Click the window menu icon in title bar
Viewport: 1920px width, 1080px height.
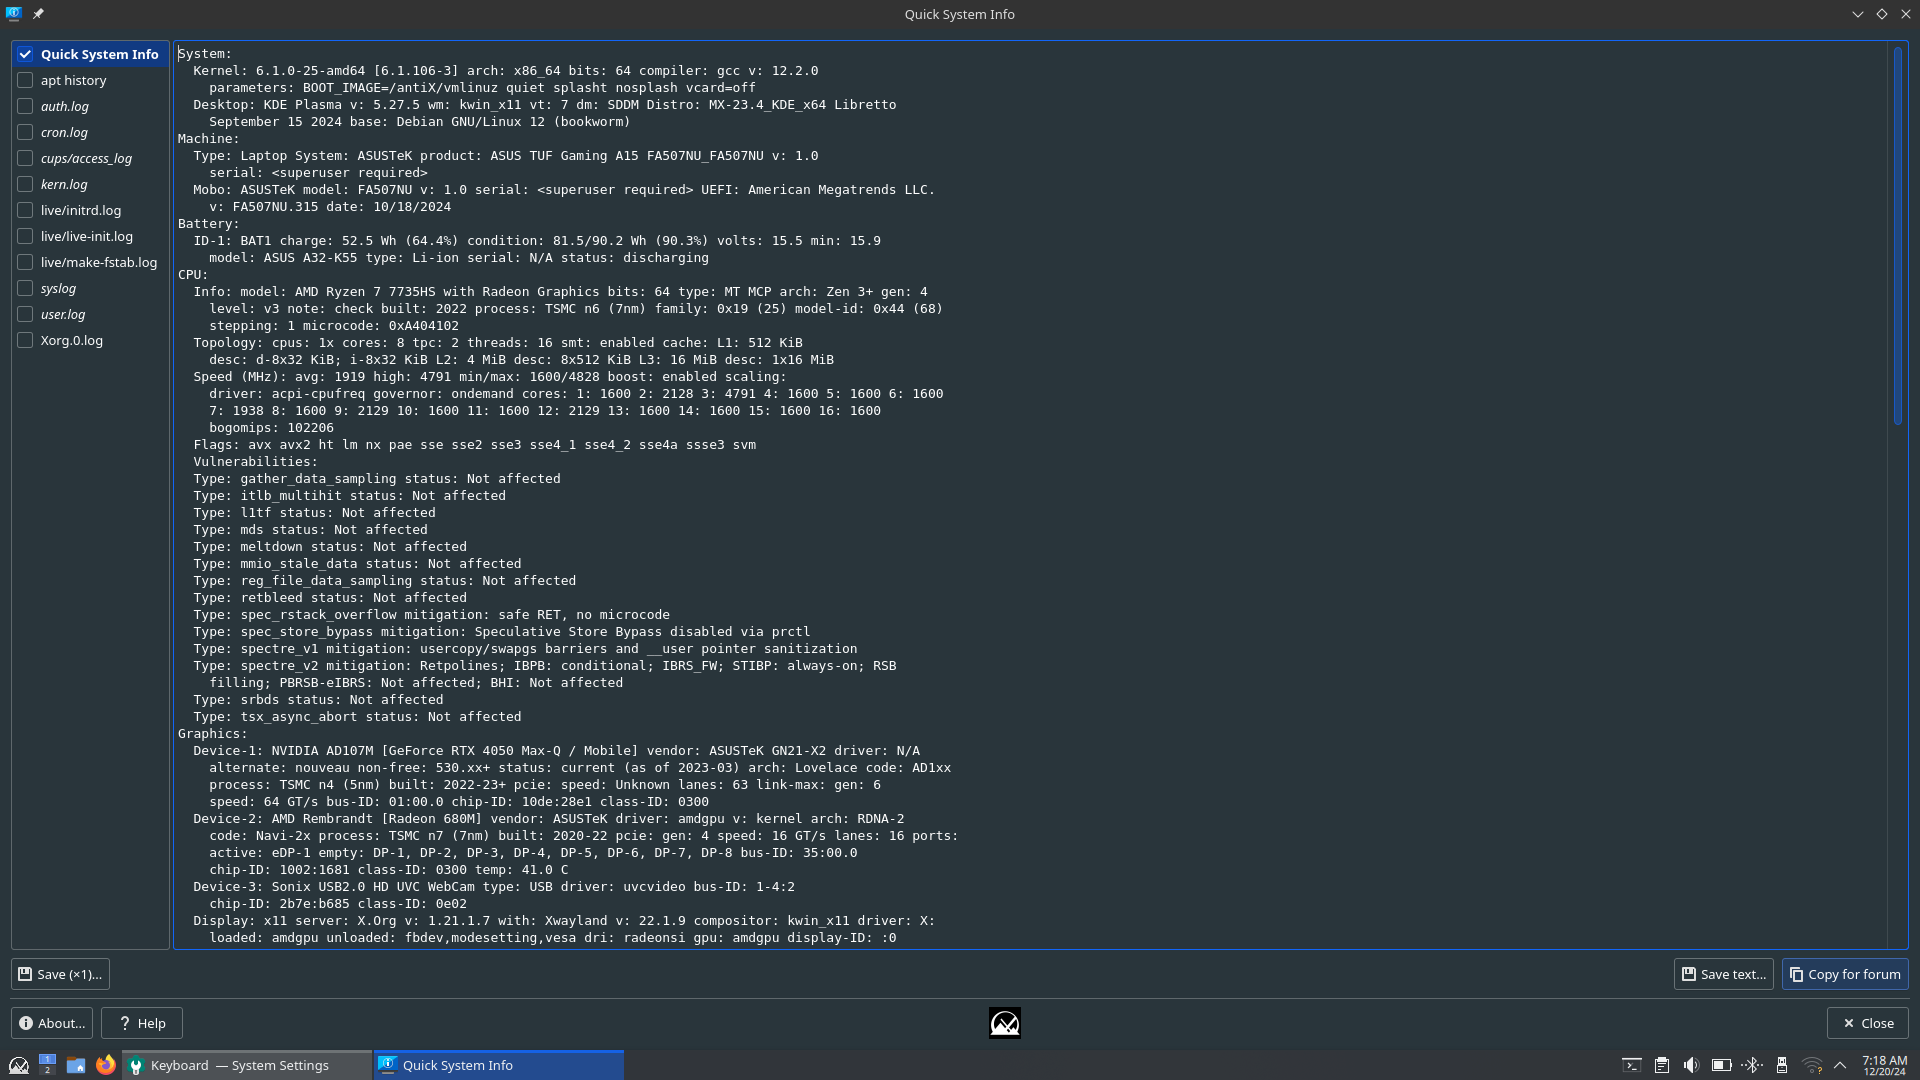click(x=14, y=14)
